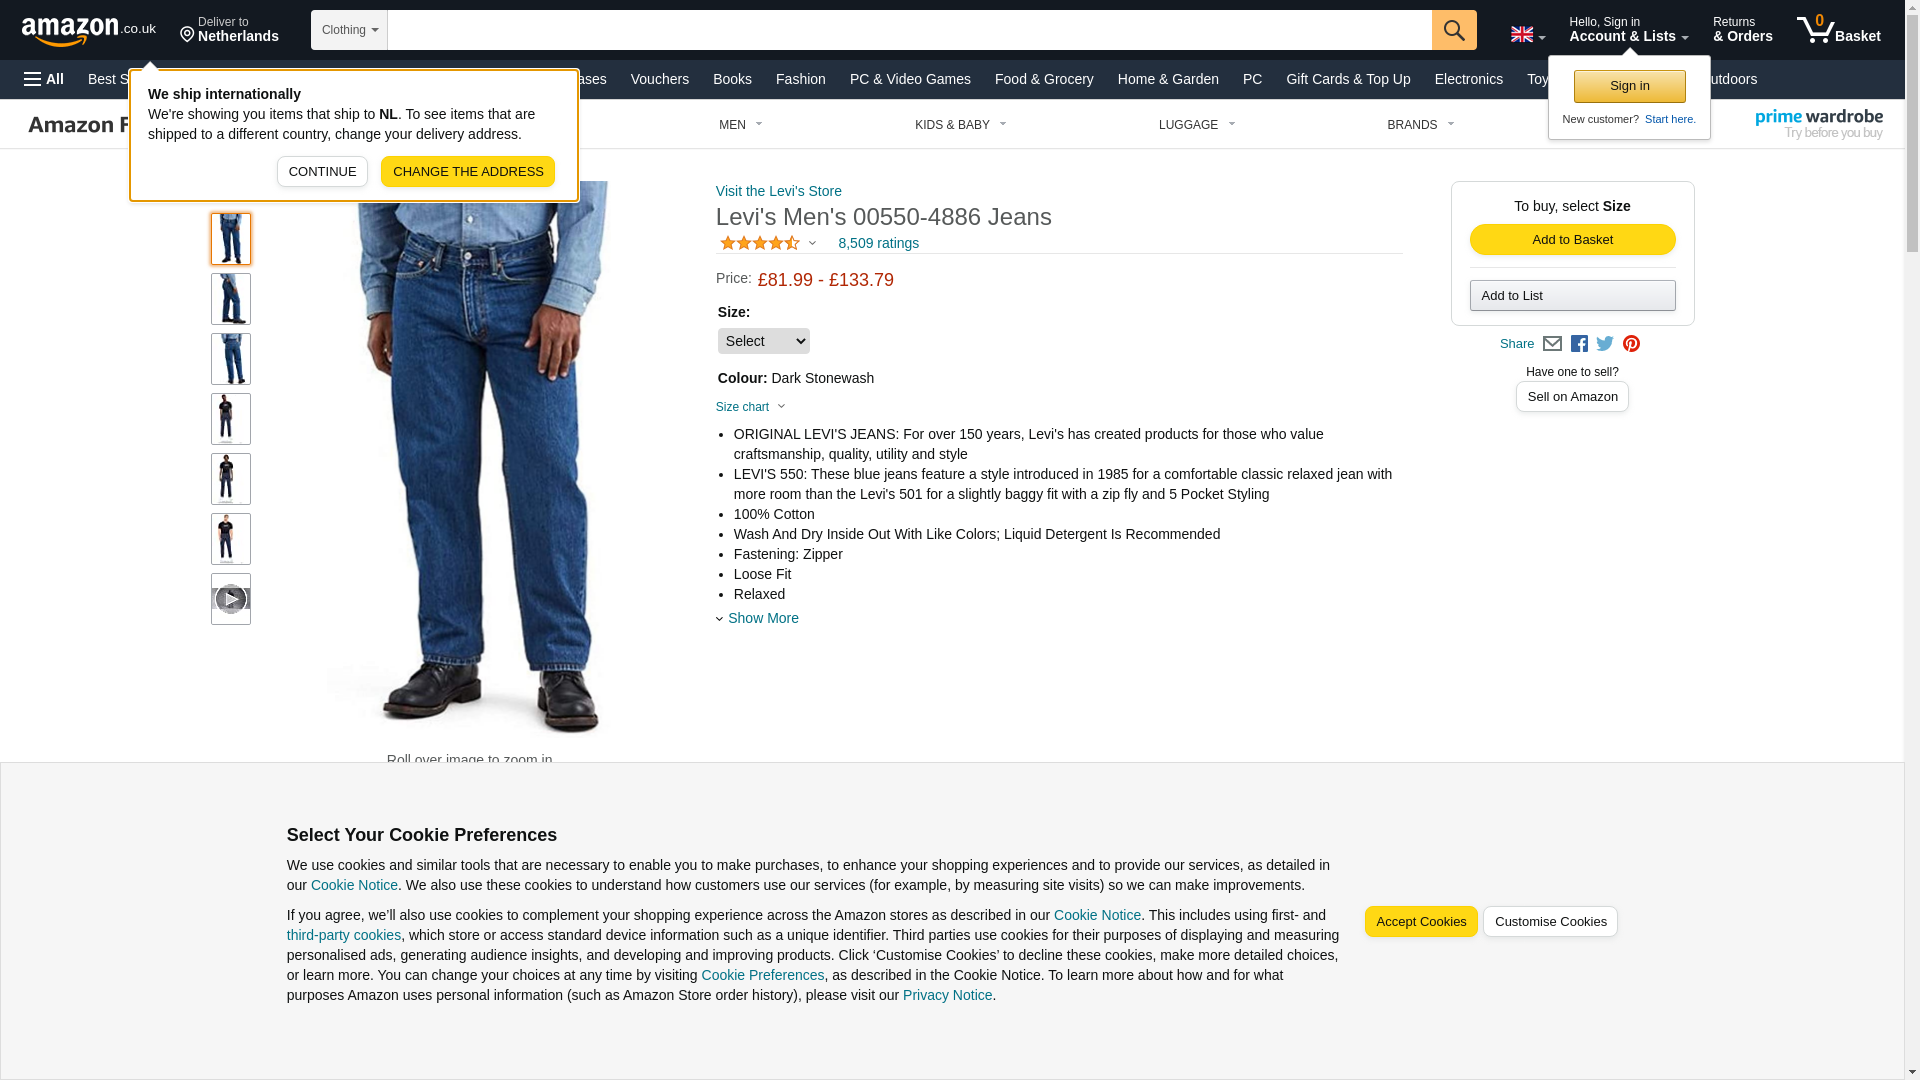
Task: Expand the Size chart link
Action: 751,407
